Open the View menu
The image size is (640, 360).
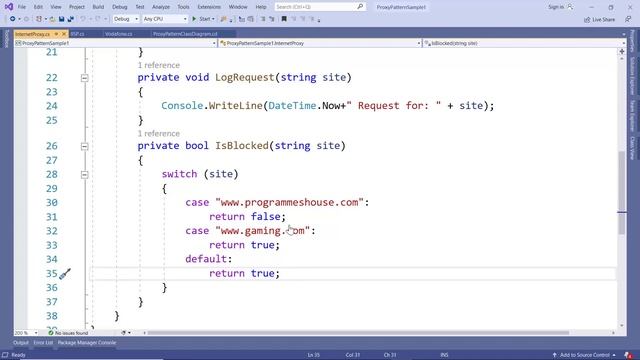pyautogui.click(x=56, y=7)
